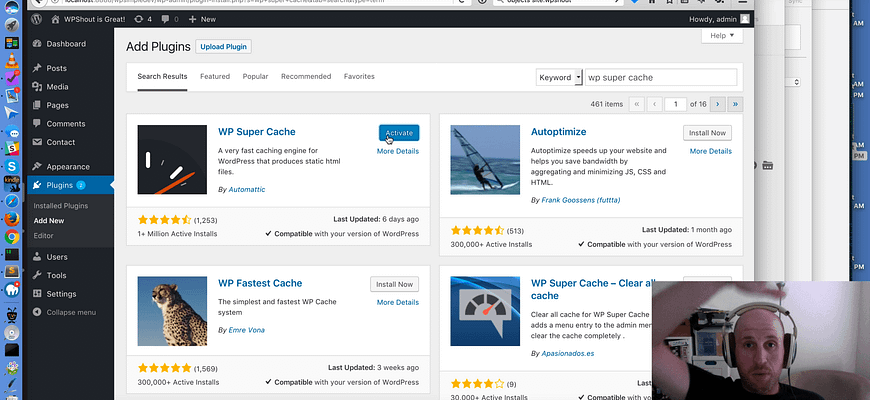View More Details for WP Super Cache
The width and height of the screenshot is (870, 400).
(x=398, y=151)
